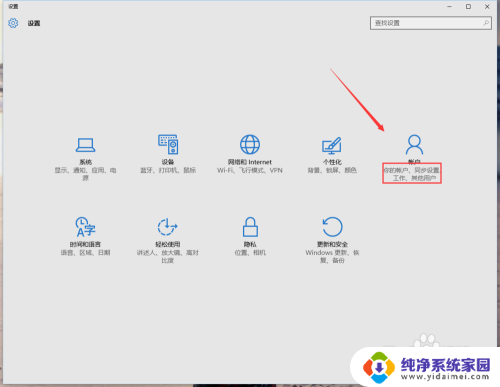Open the Time and Language (时间和语言) icon
Image resolution: width=500 pixels, height=387 pixels.
click(x=85, y=227)
